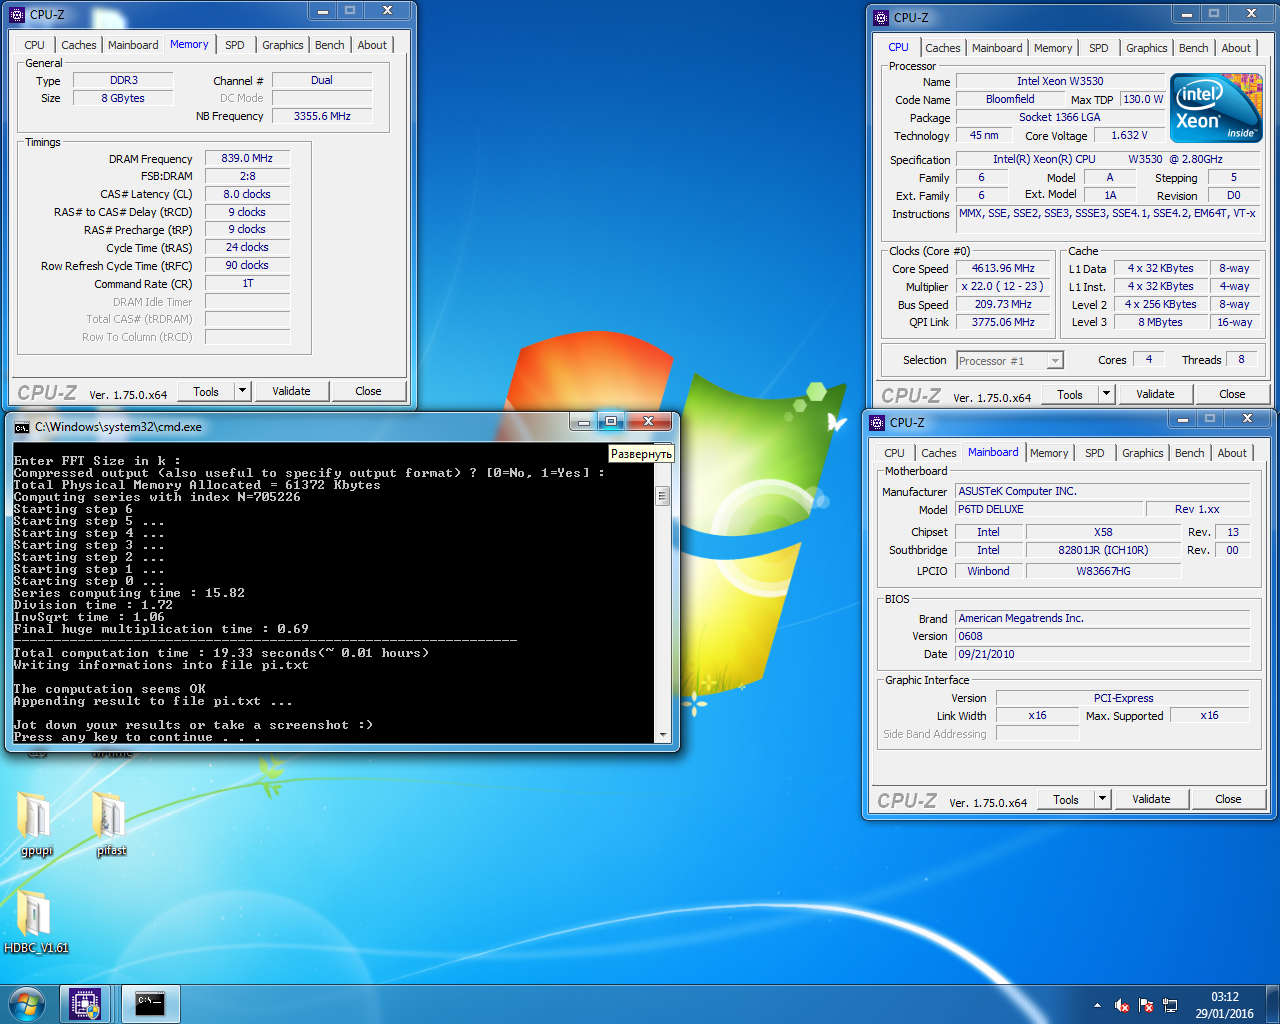Viewport: 1280px width, 1024px height.
Task: Close the cmd.exe window
Action: pos(648,421)
